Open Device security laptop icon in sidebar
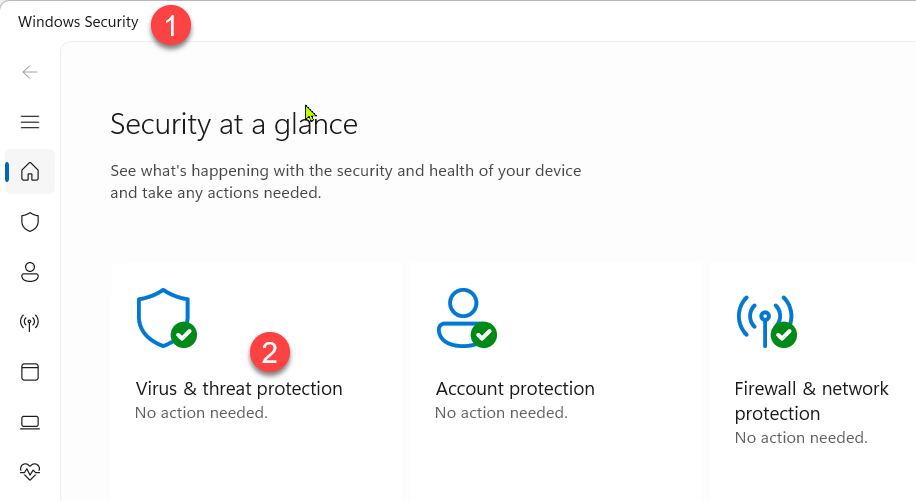This screenshot has height=501, width=916. [x=30, y=422]
